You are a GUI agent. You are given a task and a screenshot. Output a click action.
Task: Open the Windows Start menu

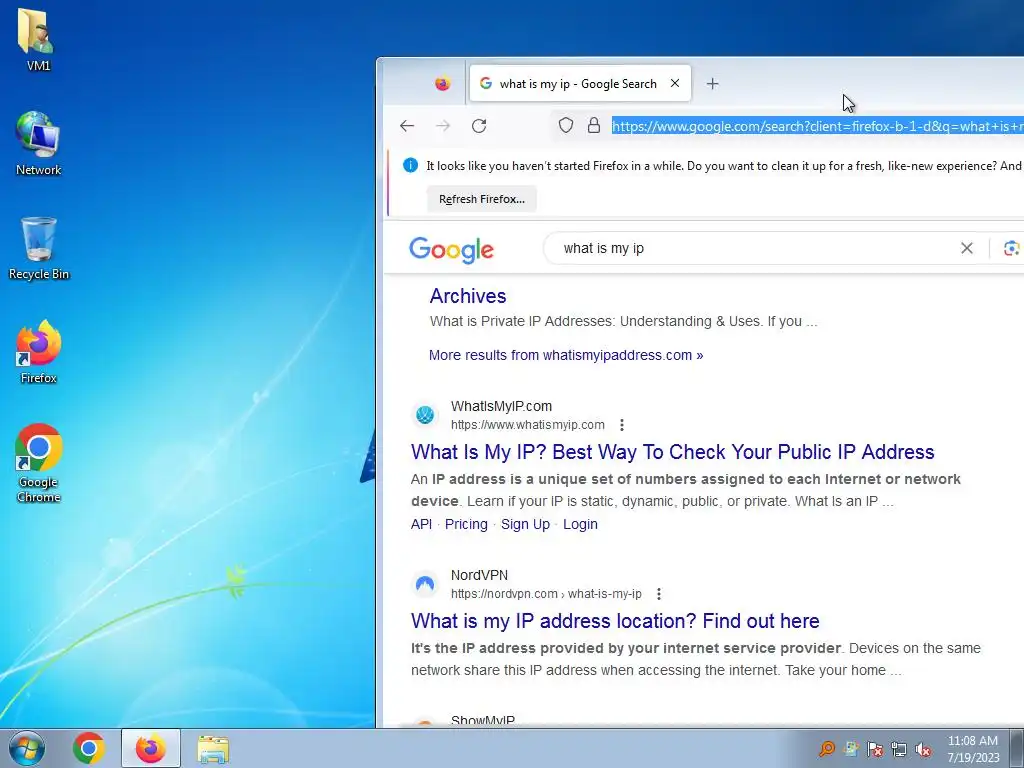[26, 748]
